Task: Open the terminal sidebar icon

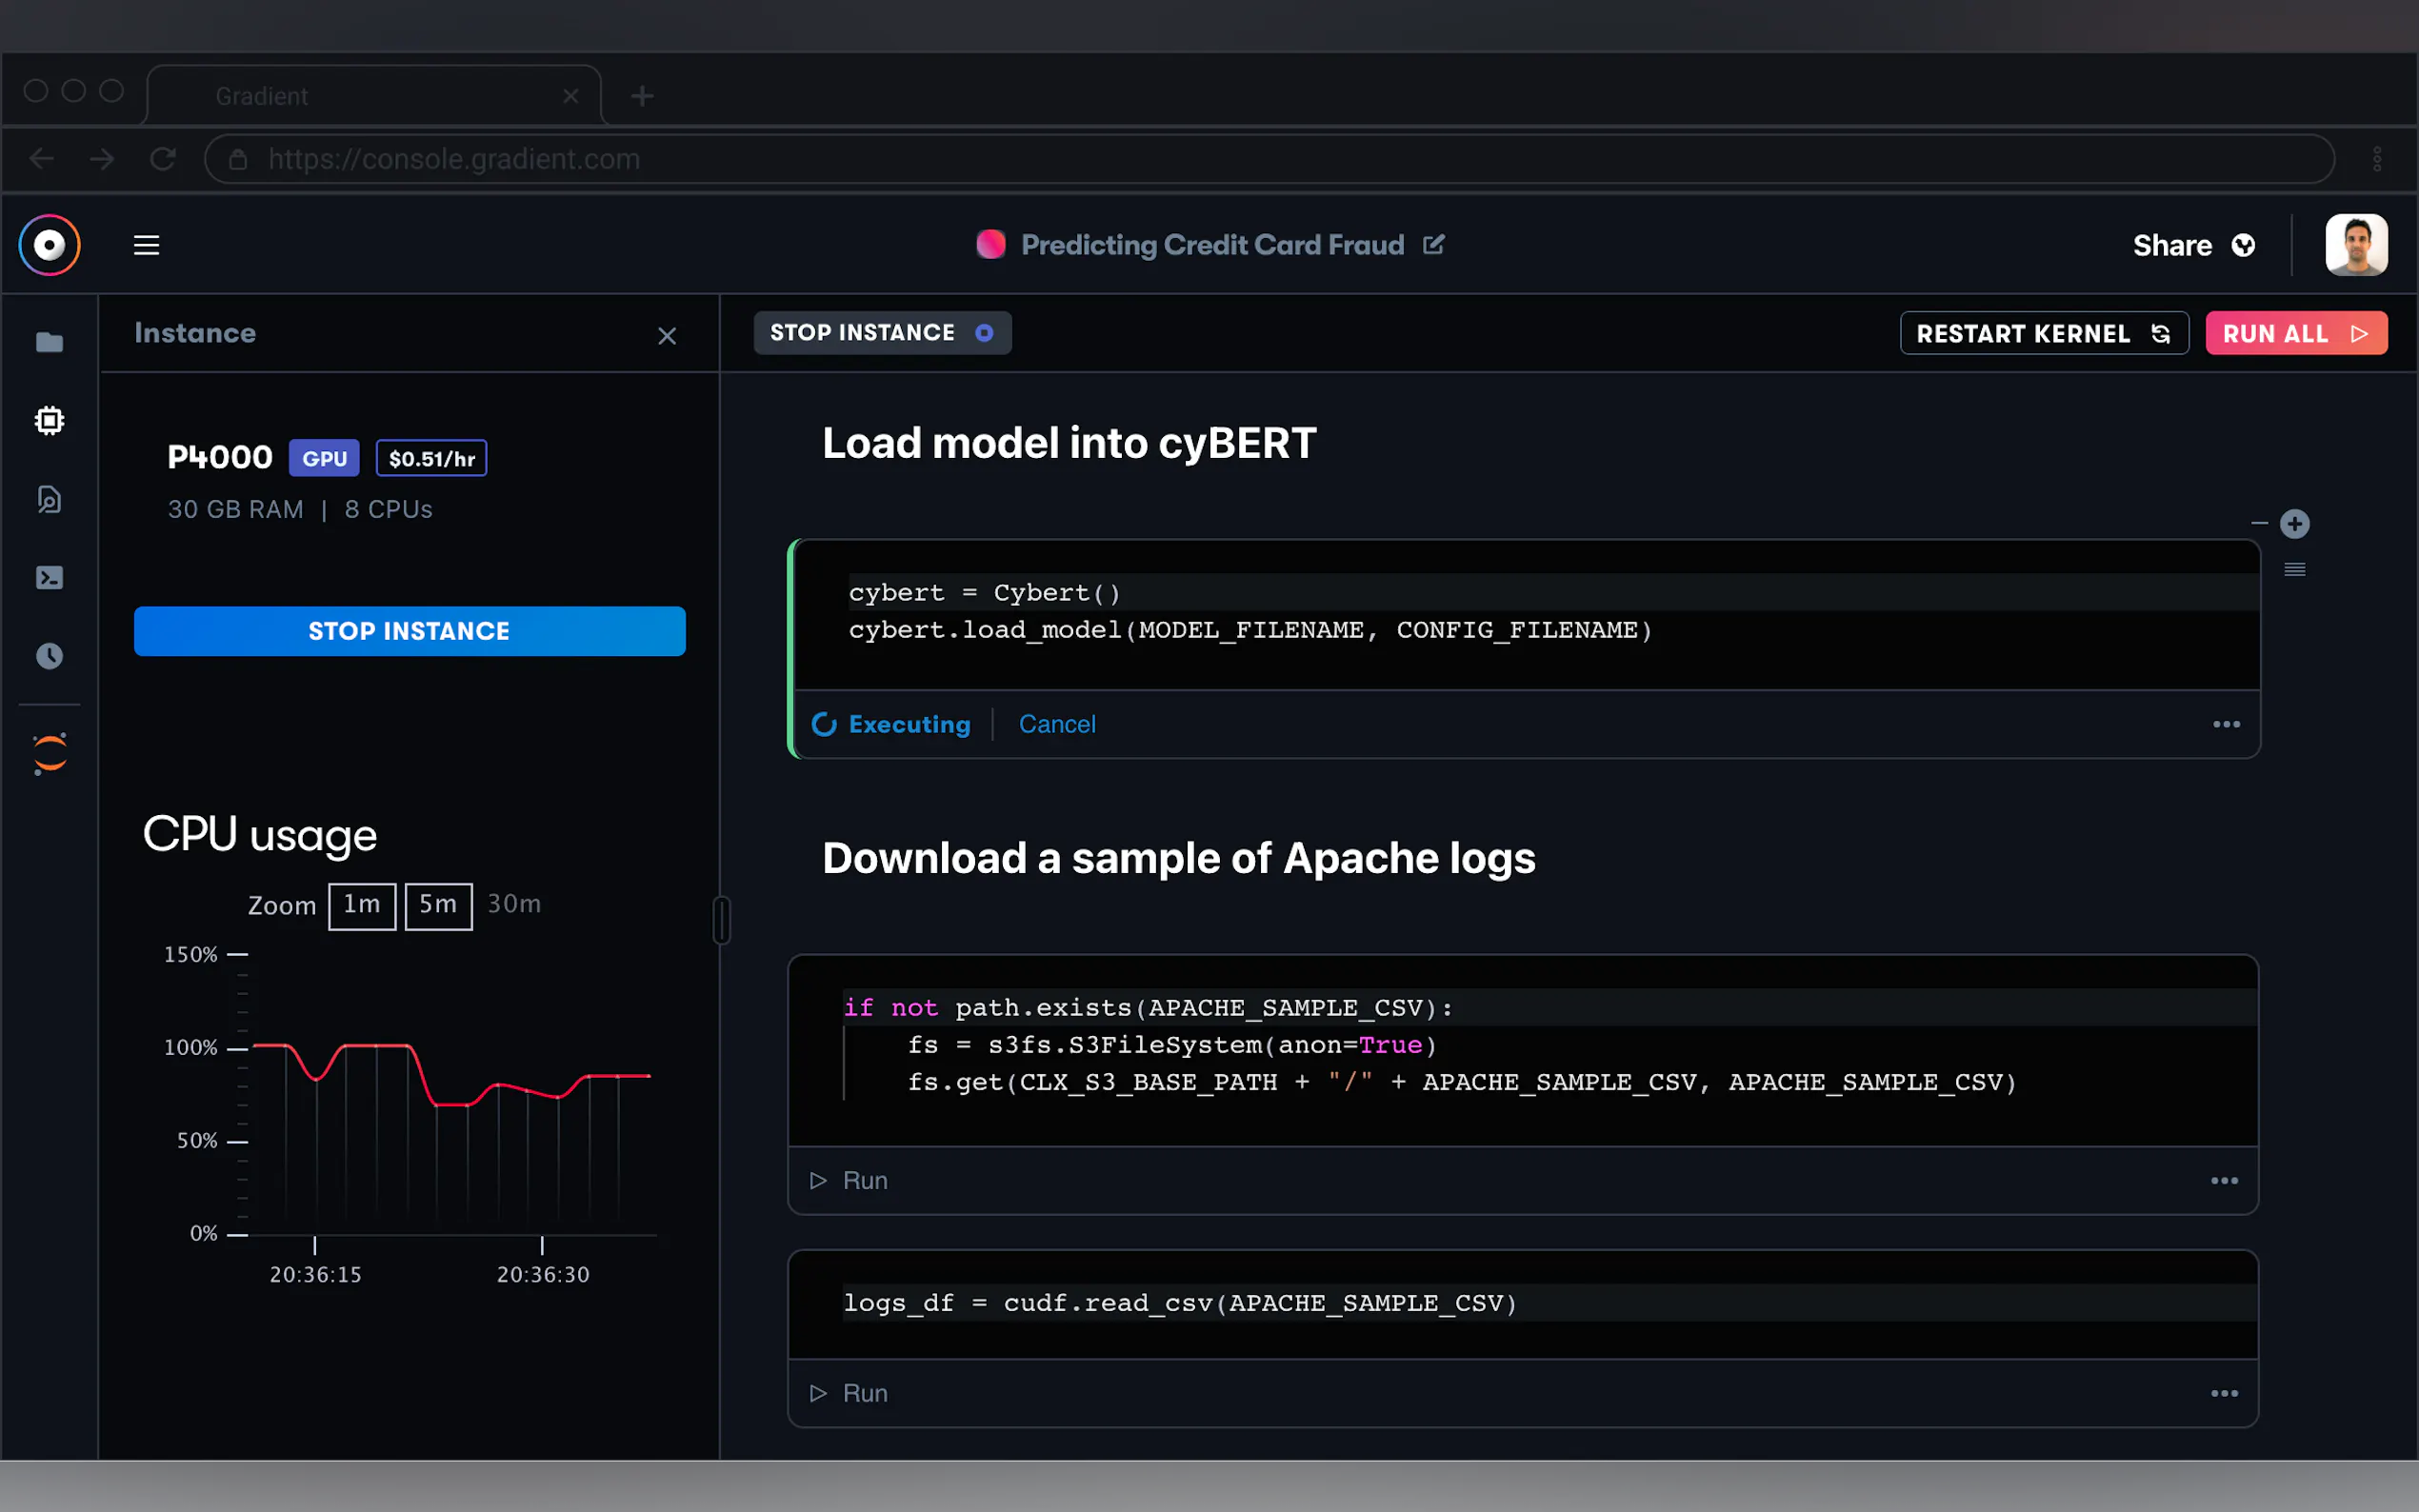Action: coord(49,578)
